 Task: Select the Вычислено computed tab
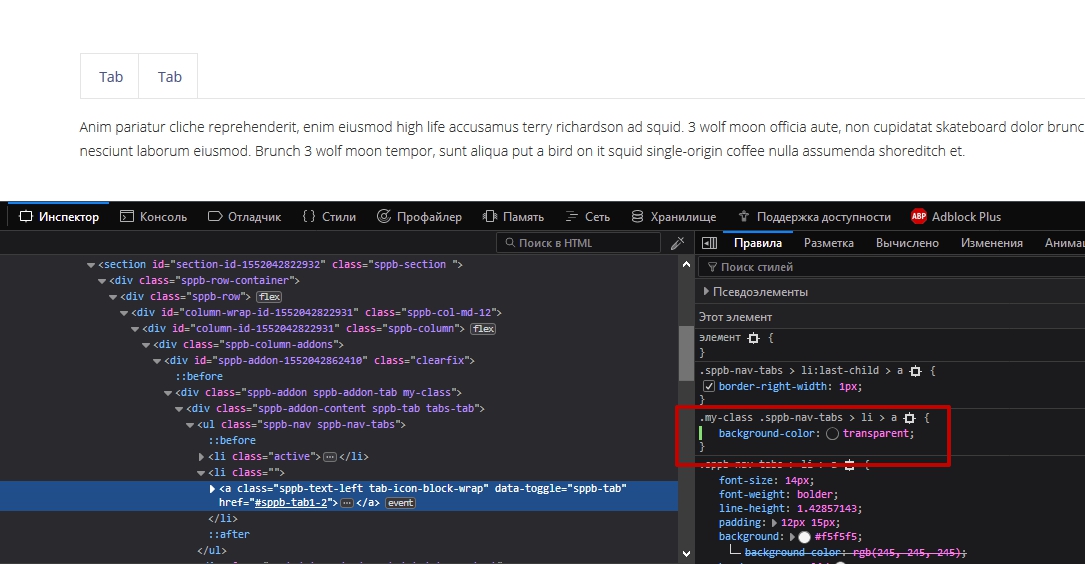pos(907,243)
